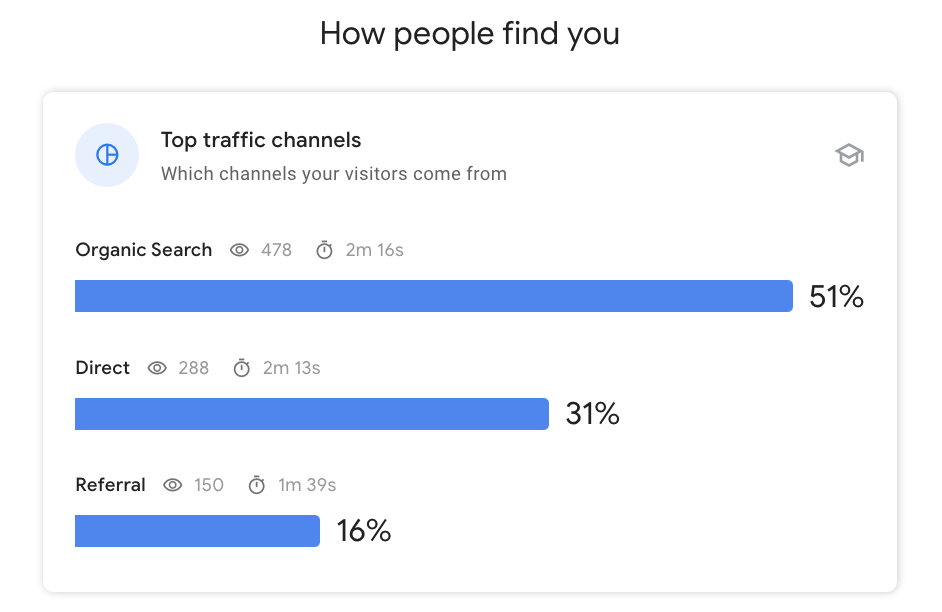Select the stopwatch icon beside 2m 16s
This screenshot has width=942, height=612.
[324, 250]
